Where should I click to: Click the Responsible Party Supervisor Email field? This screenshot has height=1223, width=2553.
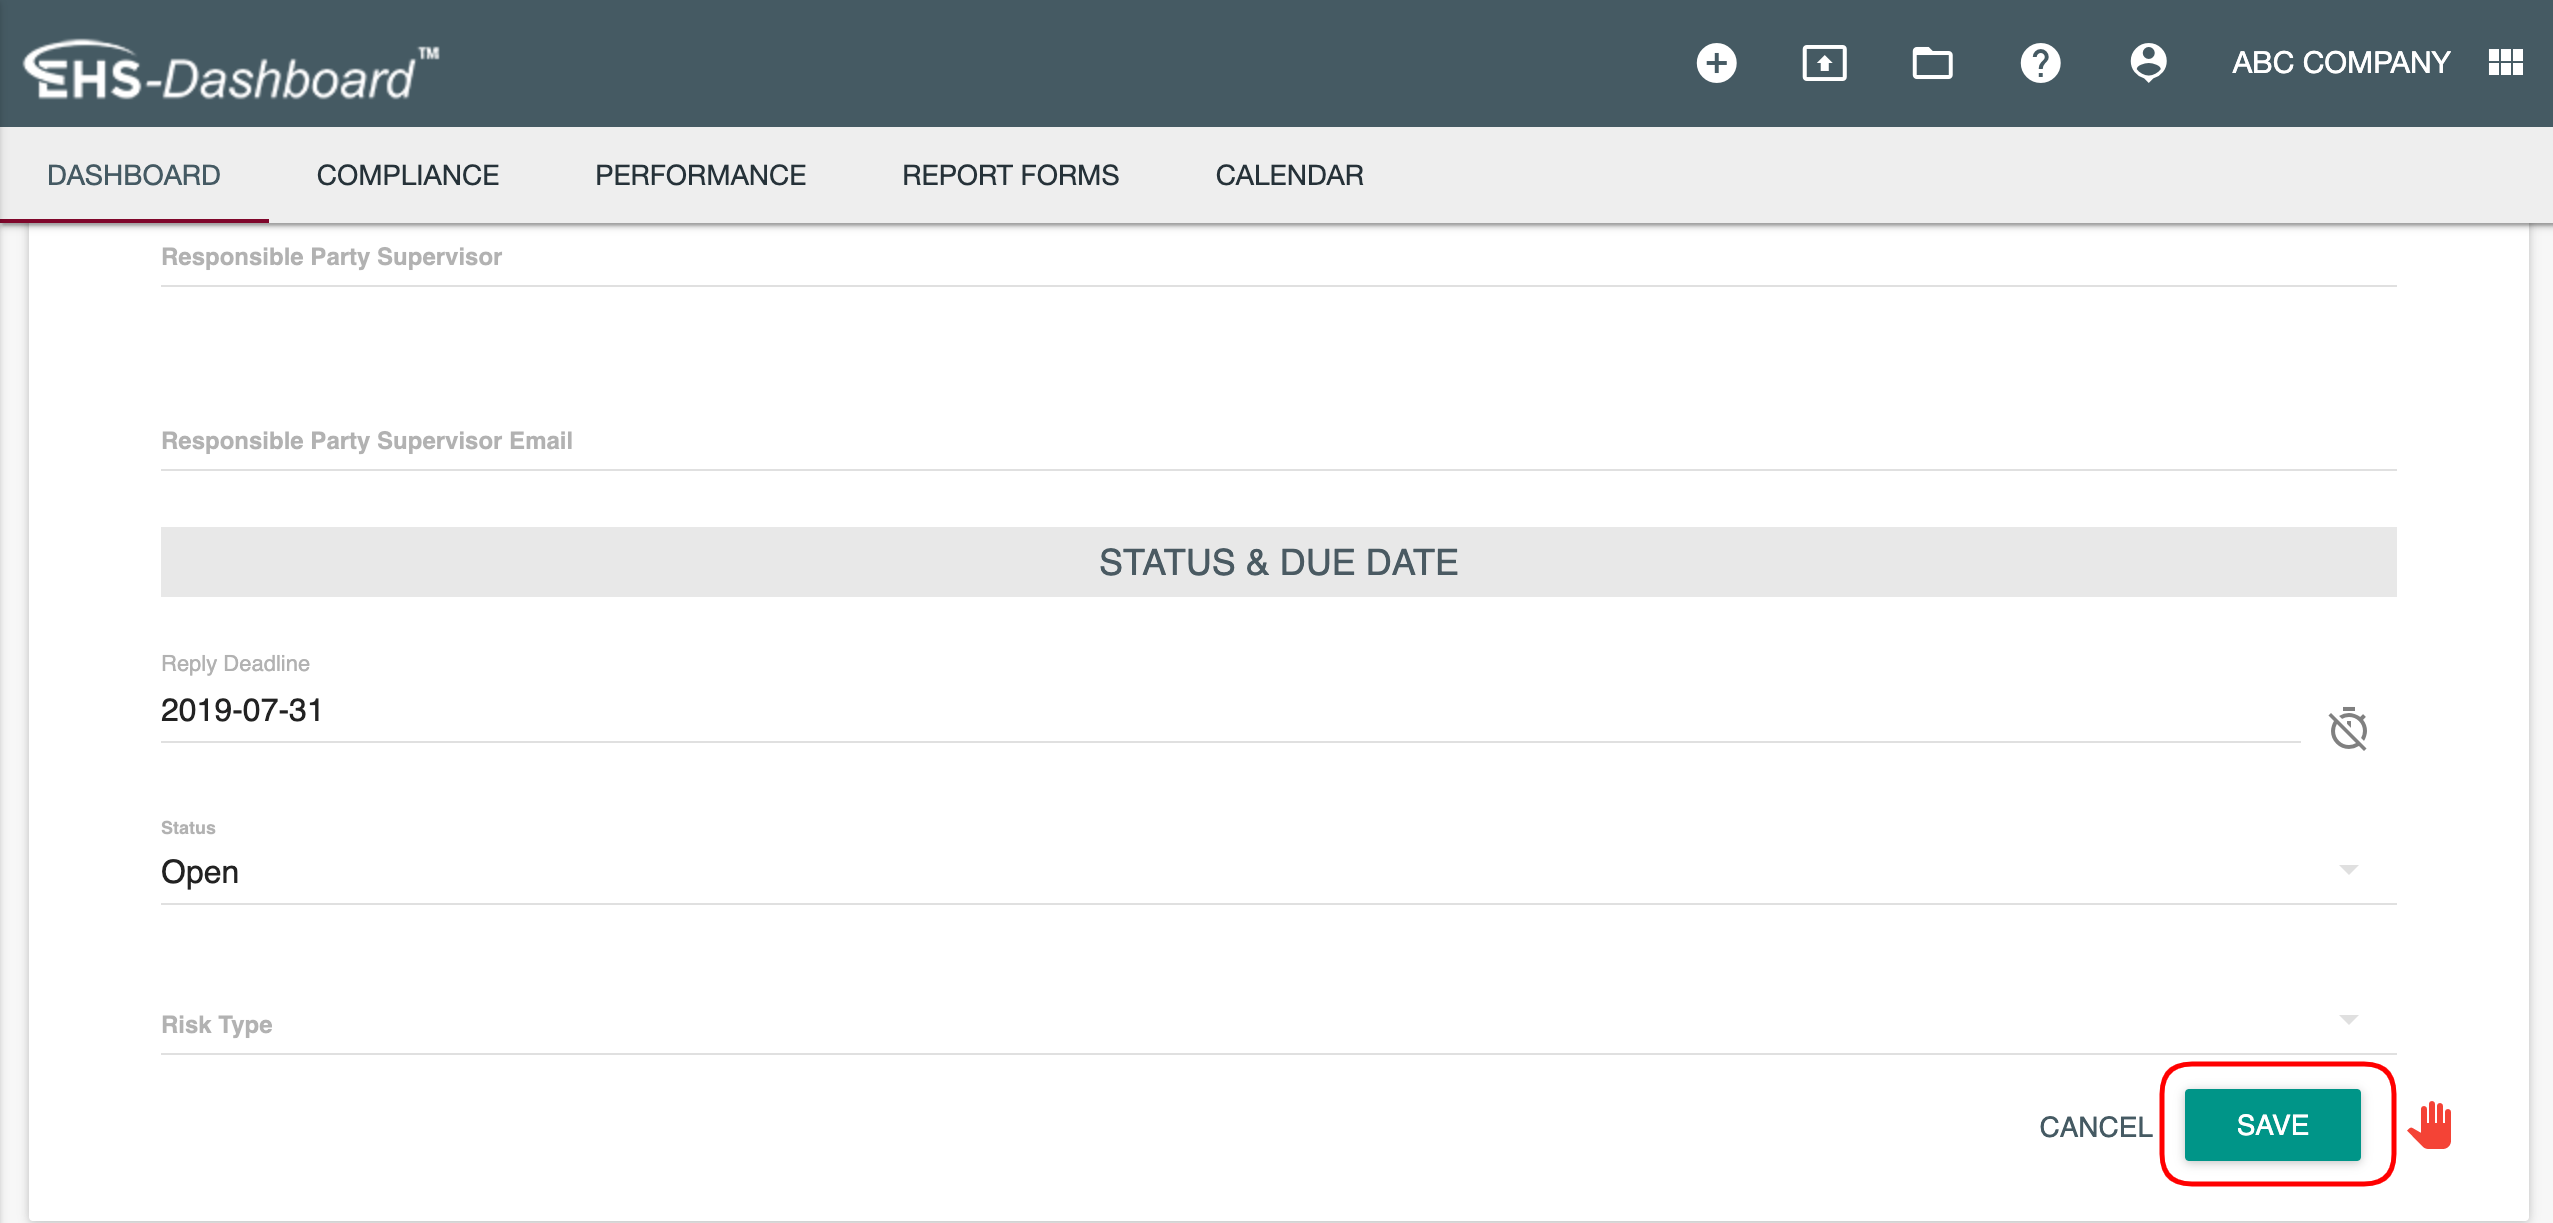tap(1278, 442)
